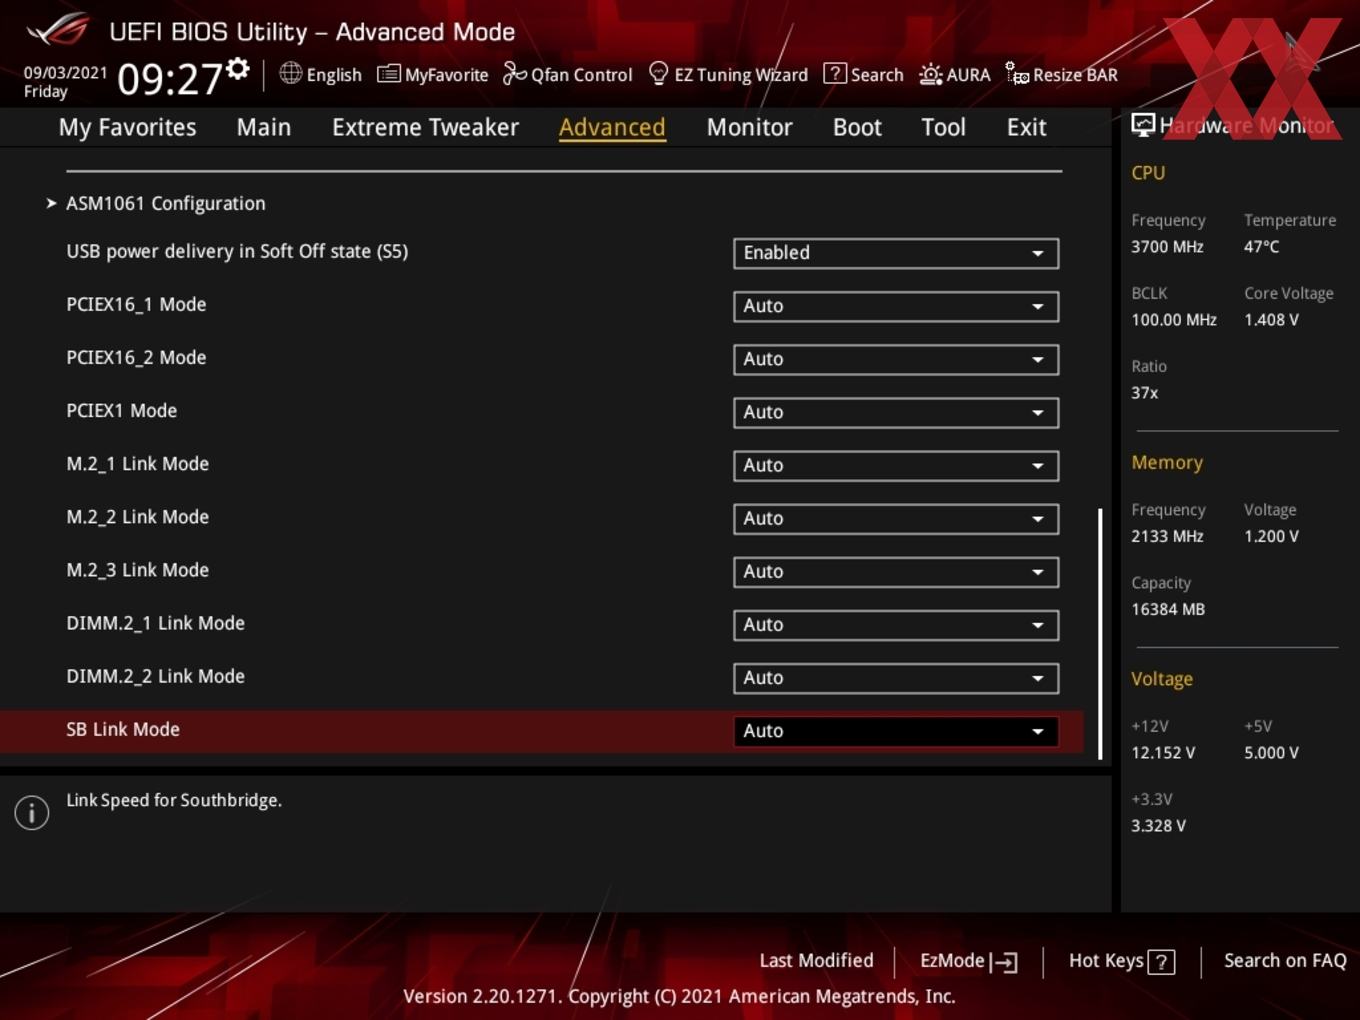Image resolution: width=1360 pixels, height=1020 pixels.
Task: Open PCIEX16_1 Mode dropdown
Action: point(895,306)
